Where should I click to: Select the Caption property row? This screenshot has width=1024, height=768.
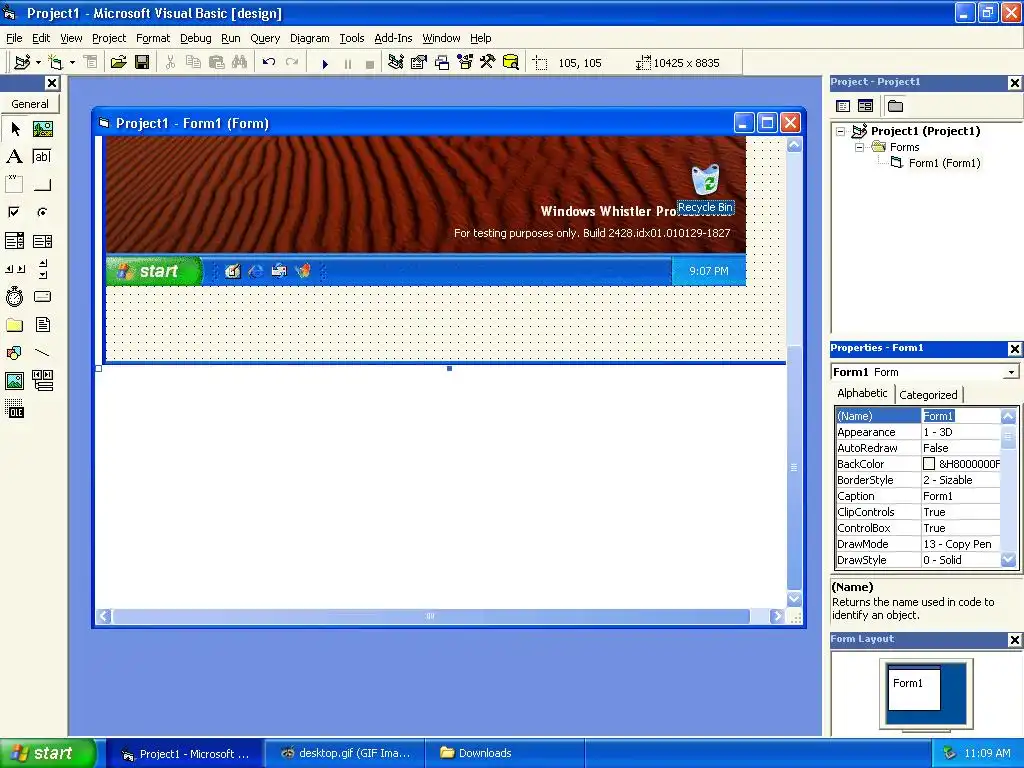[918, 496]
